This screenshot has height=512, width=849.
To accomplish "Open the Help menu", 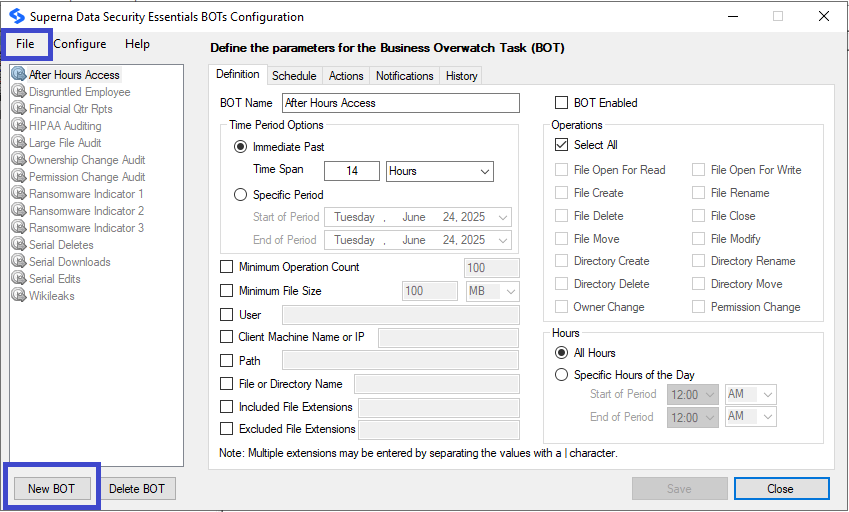I will 137,44.
